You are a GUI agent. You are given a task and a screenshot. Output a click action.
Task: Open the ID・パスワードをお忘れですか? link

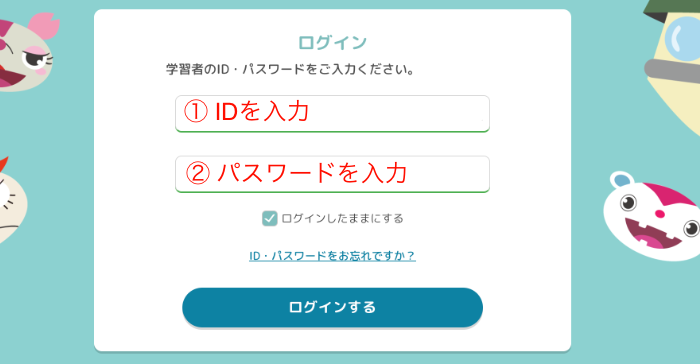pyautogui.click(x=333, y=256)
